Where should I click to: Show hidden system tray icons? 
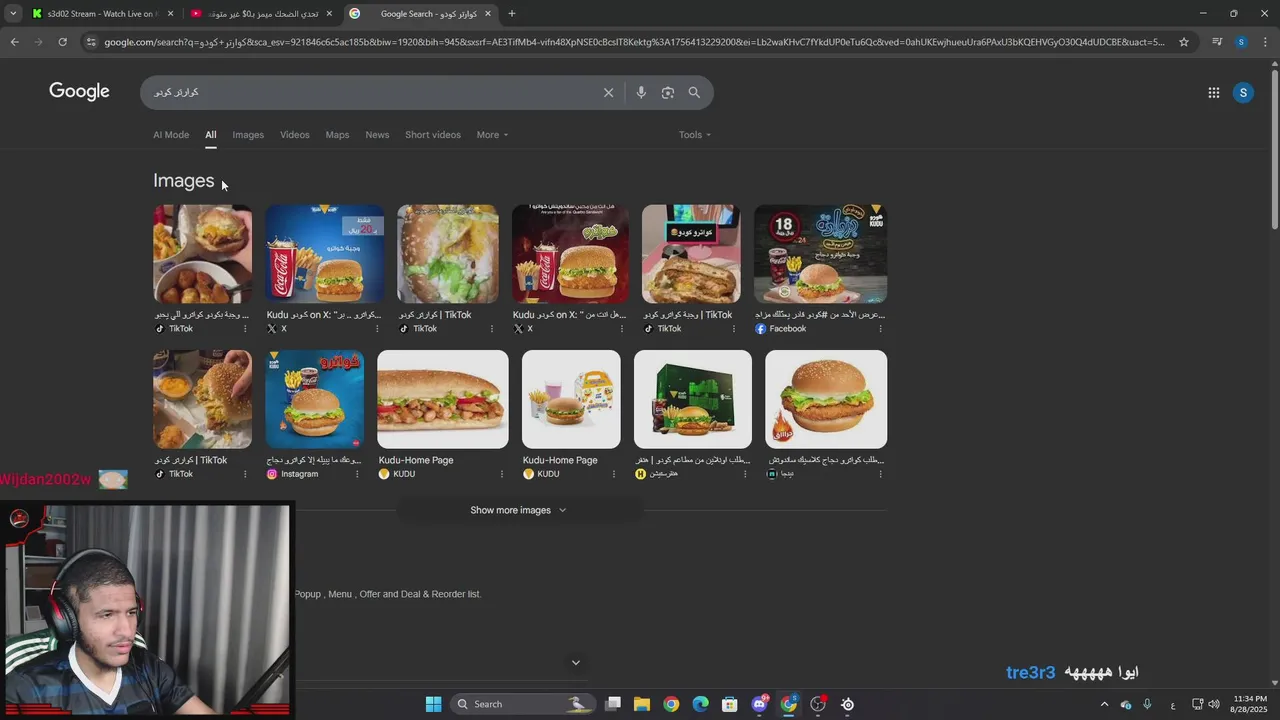pyautogui.click(x=1104, y=704)
